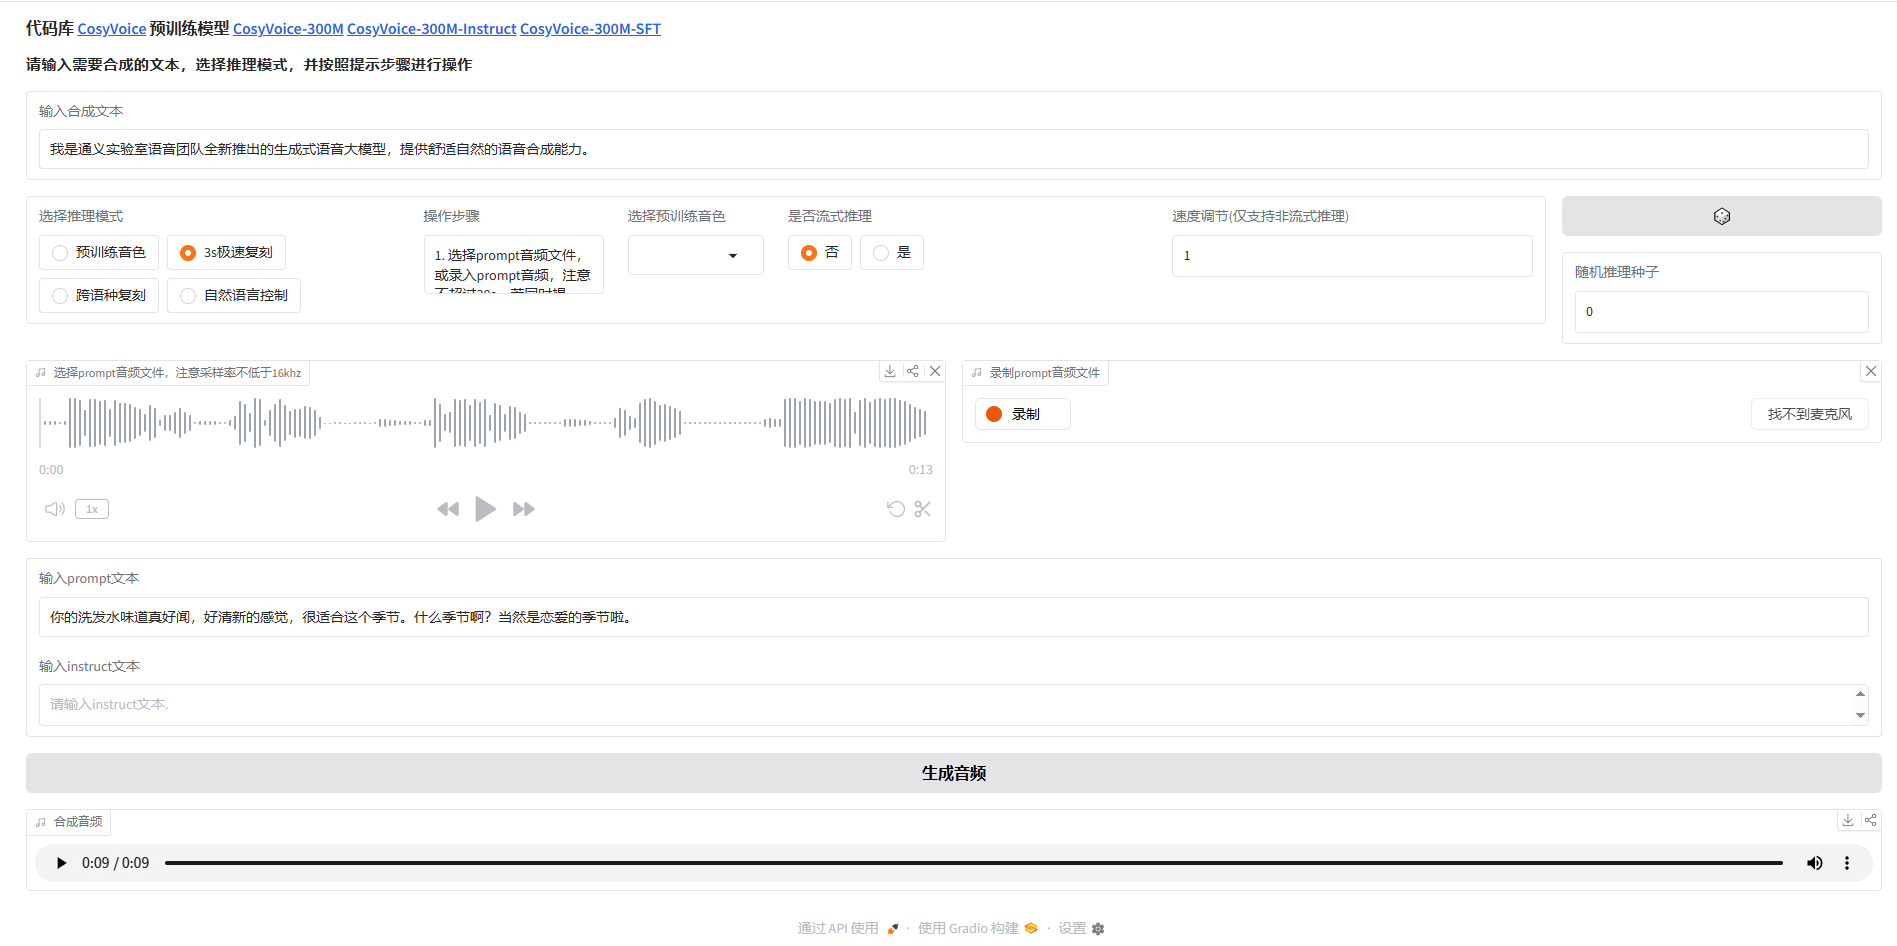The width and height of the screenshot is (1897, 946).
Task: Click the random seed dice icon
Action: pos(1721,215)
